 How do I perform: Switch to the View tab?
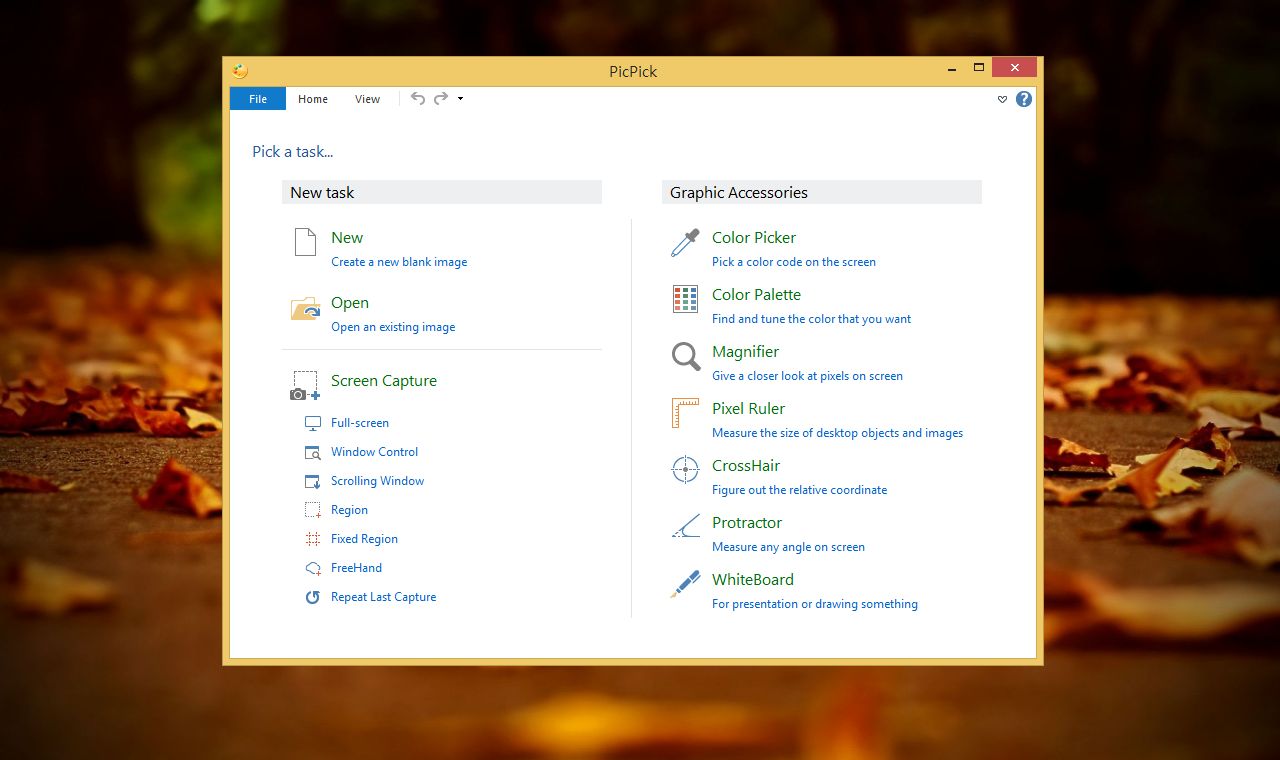click(368, 99)
